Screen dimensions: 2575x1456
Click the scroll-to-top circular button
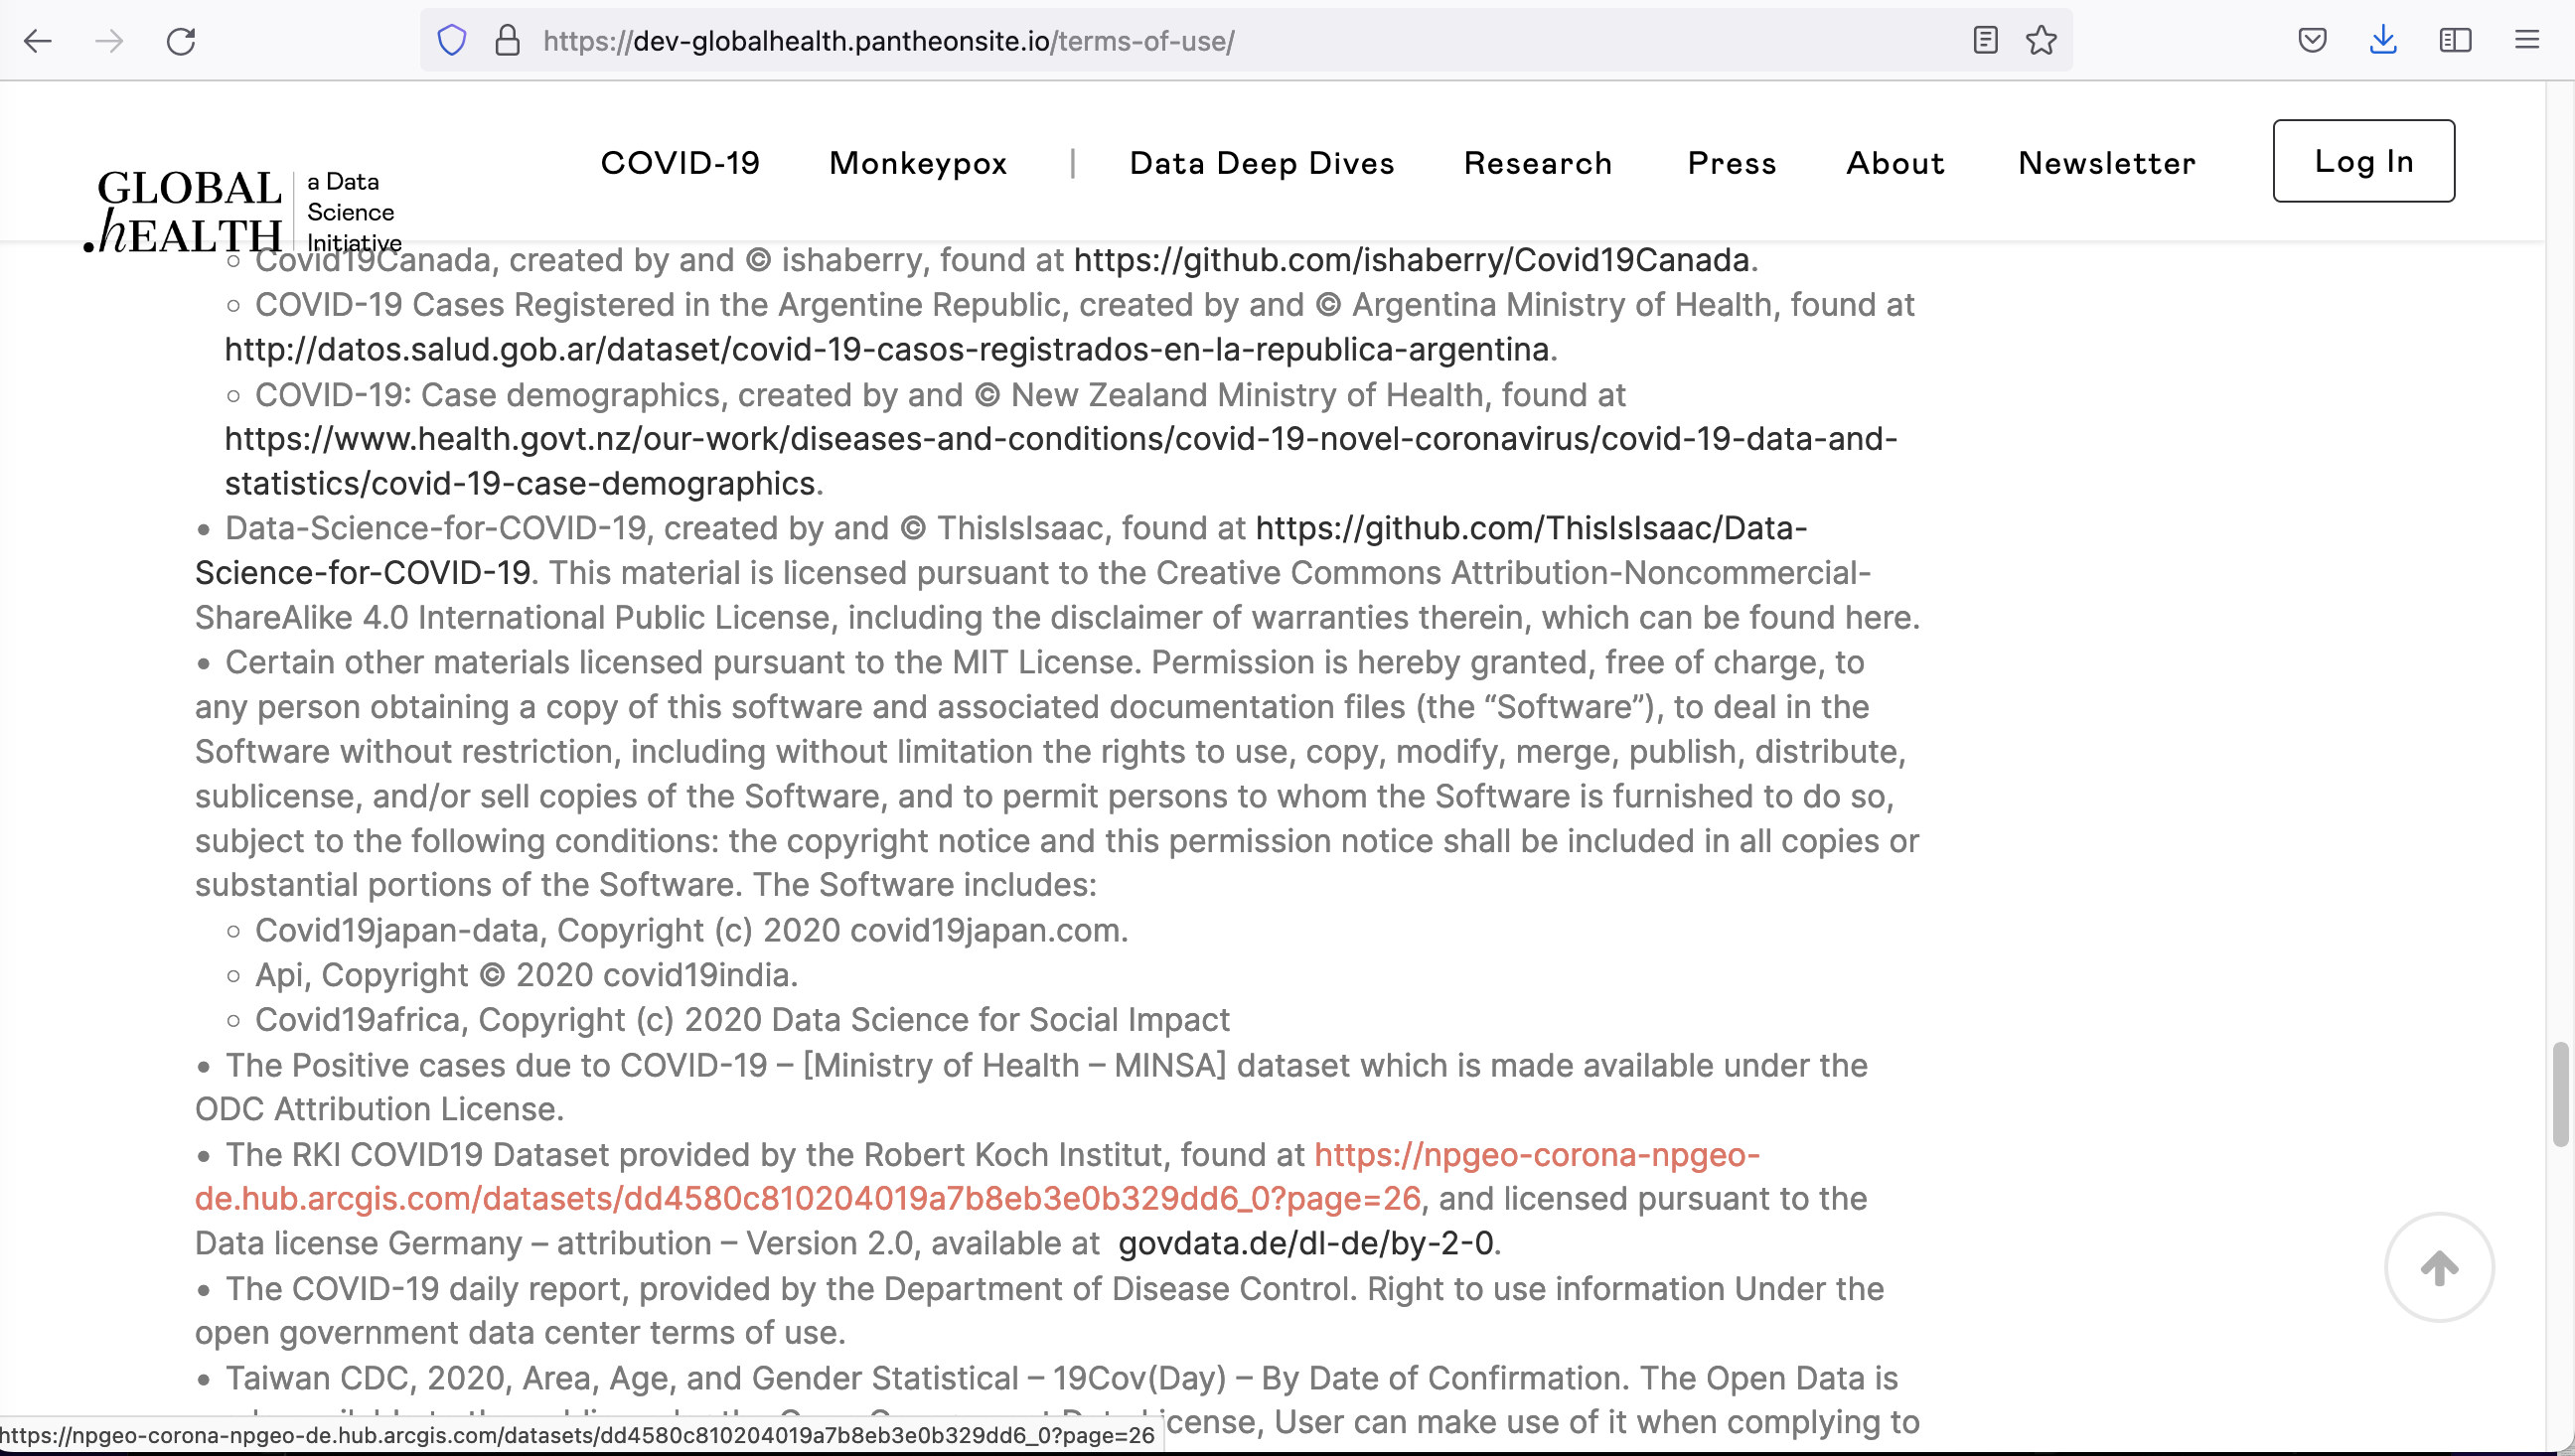click(x=2441, y=1266)
